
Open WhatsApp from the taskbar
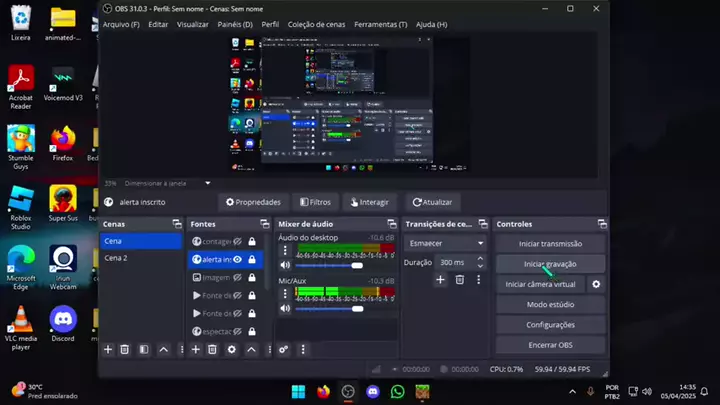coord(397,391)
